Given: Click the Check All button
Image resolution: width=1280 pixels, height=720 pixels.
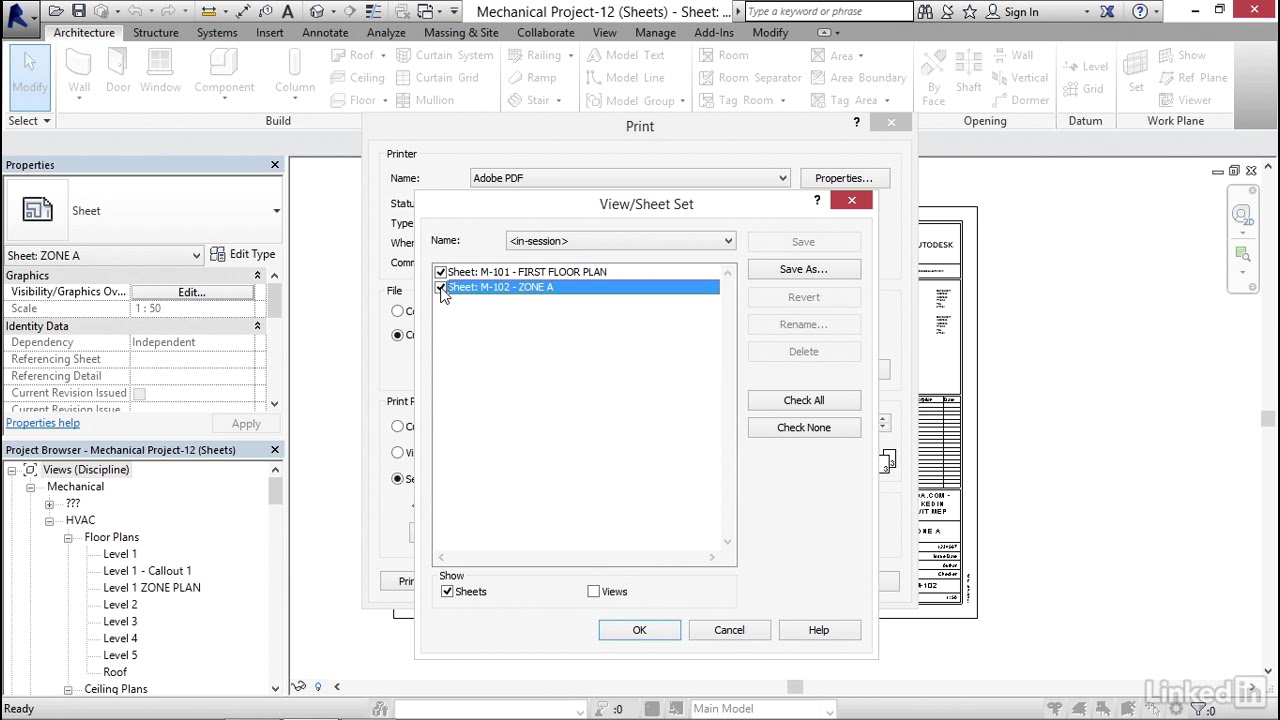Looking at the screenshot, I should click(x=804, y=400).
